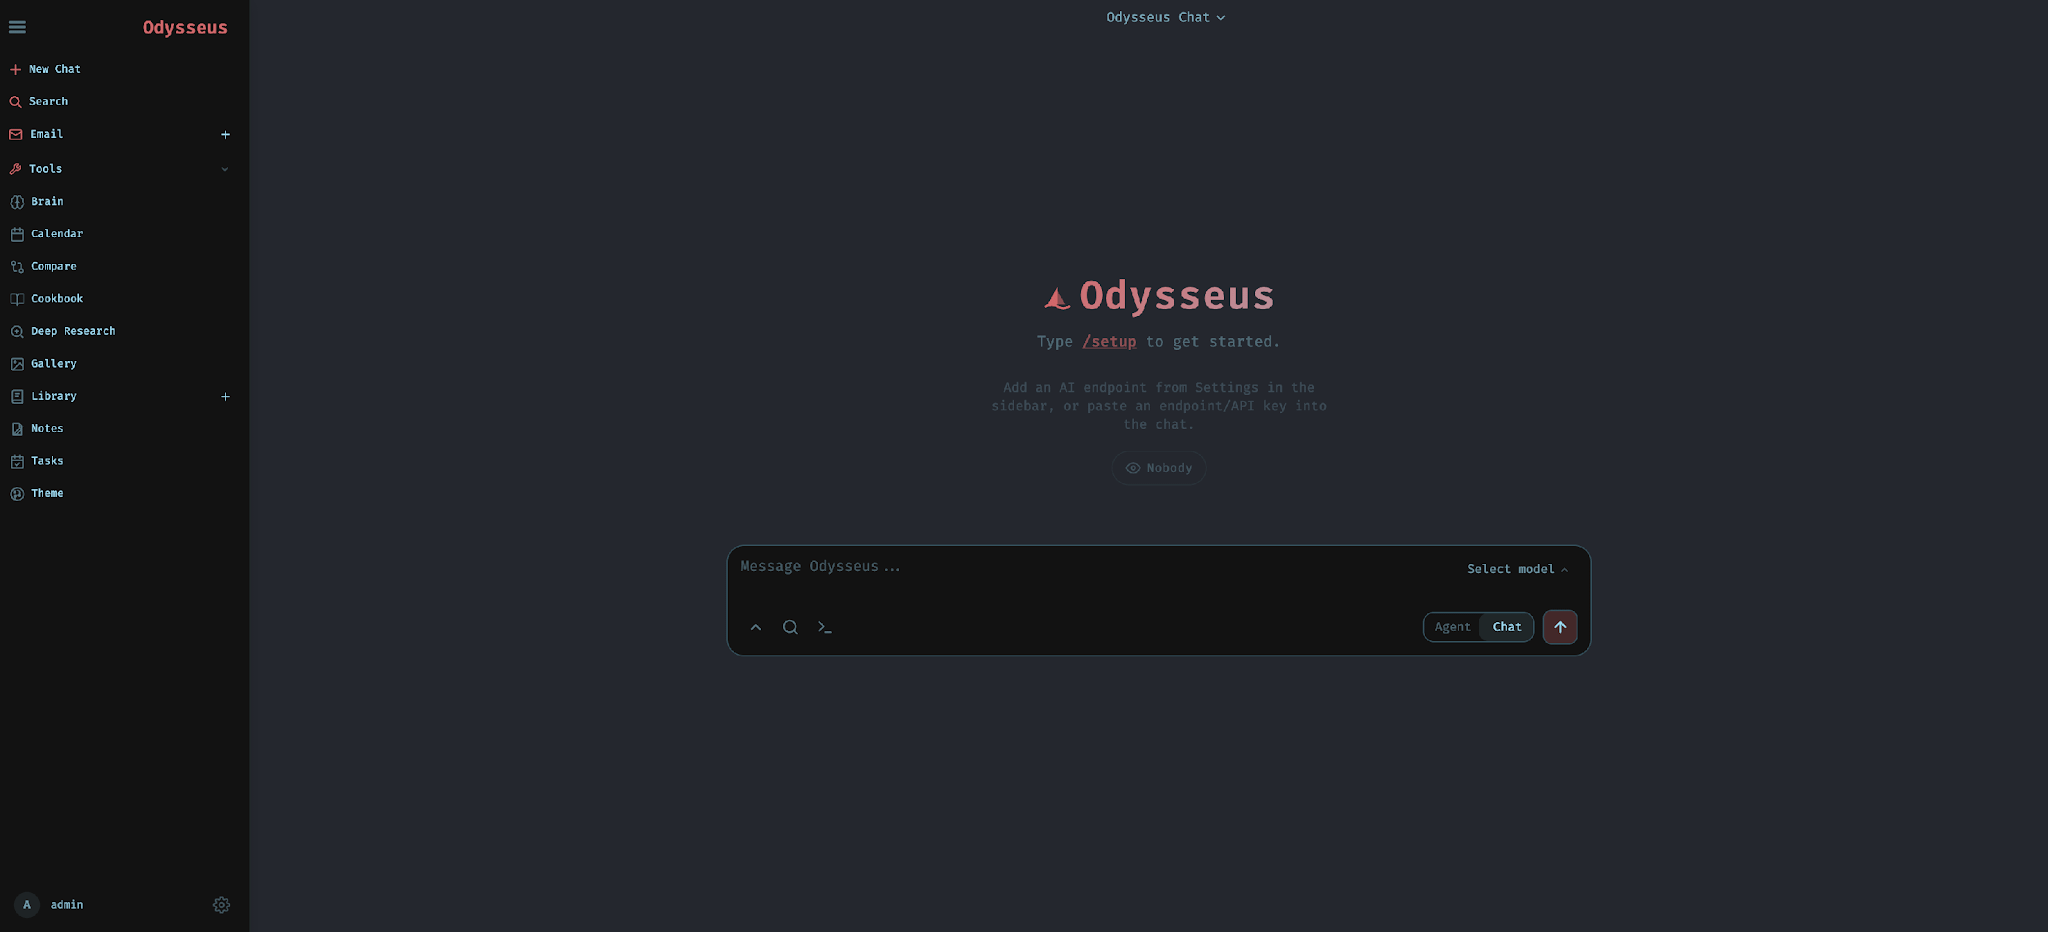
Task: Switch to Chat mode
Action: click(x=1506, y=627)
